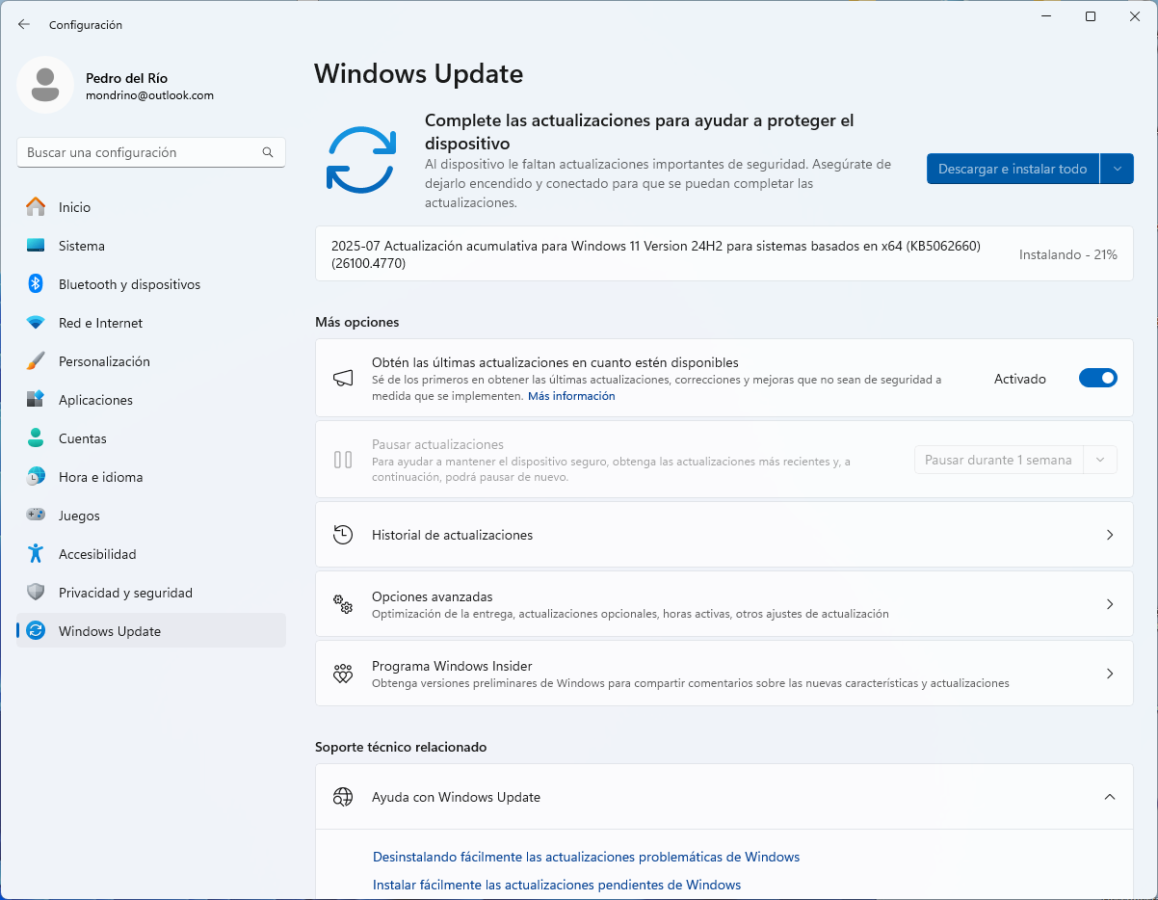The width and height of the screenshot is (1158, 900).
Task: Open the Pausar durante 1 semana dropdown arrow
Action: pos(1100,460)
